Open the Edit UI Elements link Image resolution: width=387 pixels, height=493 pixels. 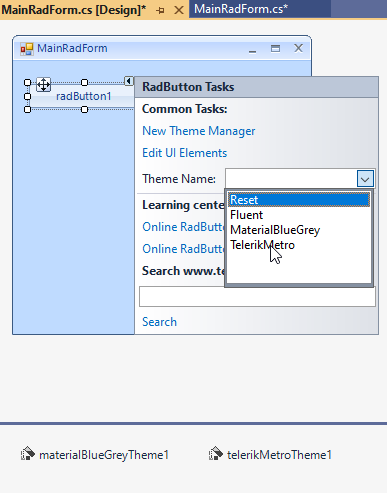(x=185, y=153)
